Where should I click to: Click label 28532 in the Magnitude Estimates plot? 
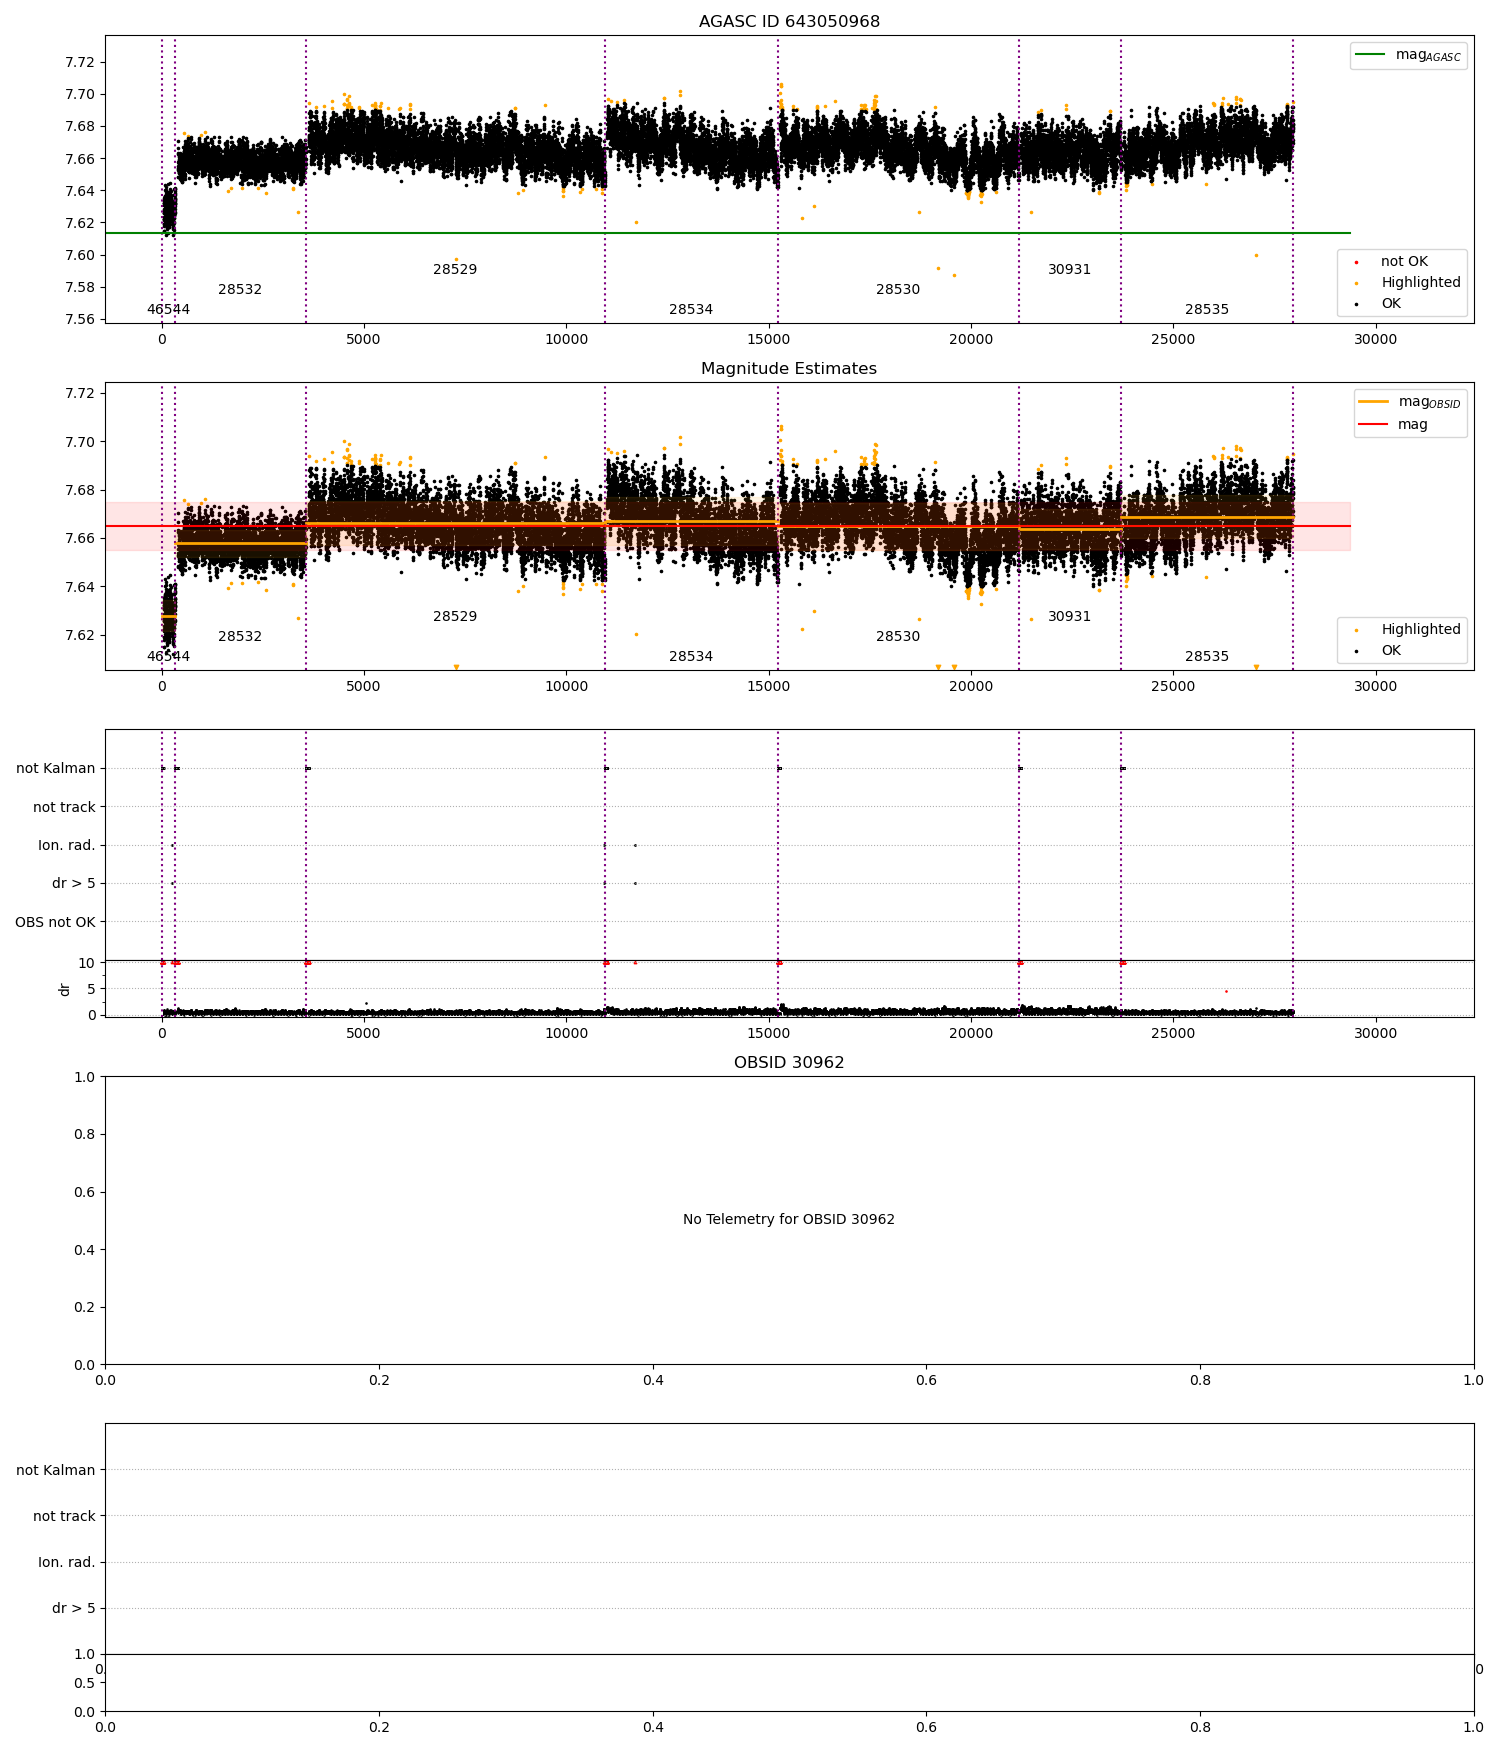(x=240, y=637)
